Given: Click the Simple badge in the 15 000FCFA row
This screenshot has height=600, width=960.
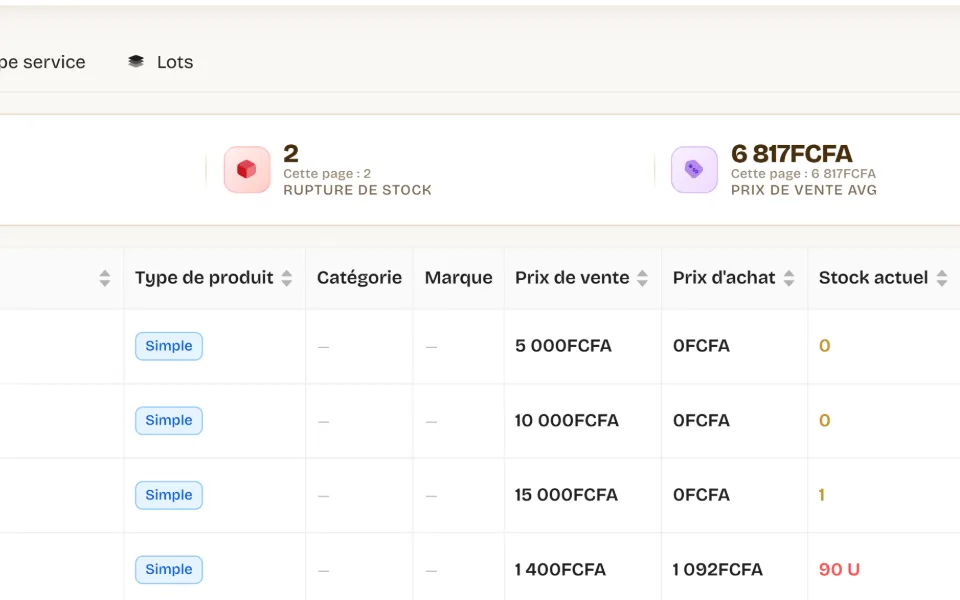Looking at the screenshot, I should [169, 495].
